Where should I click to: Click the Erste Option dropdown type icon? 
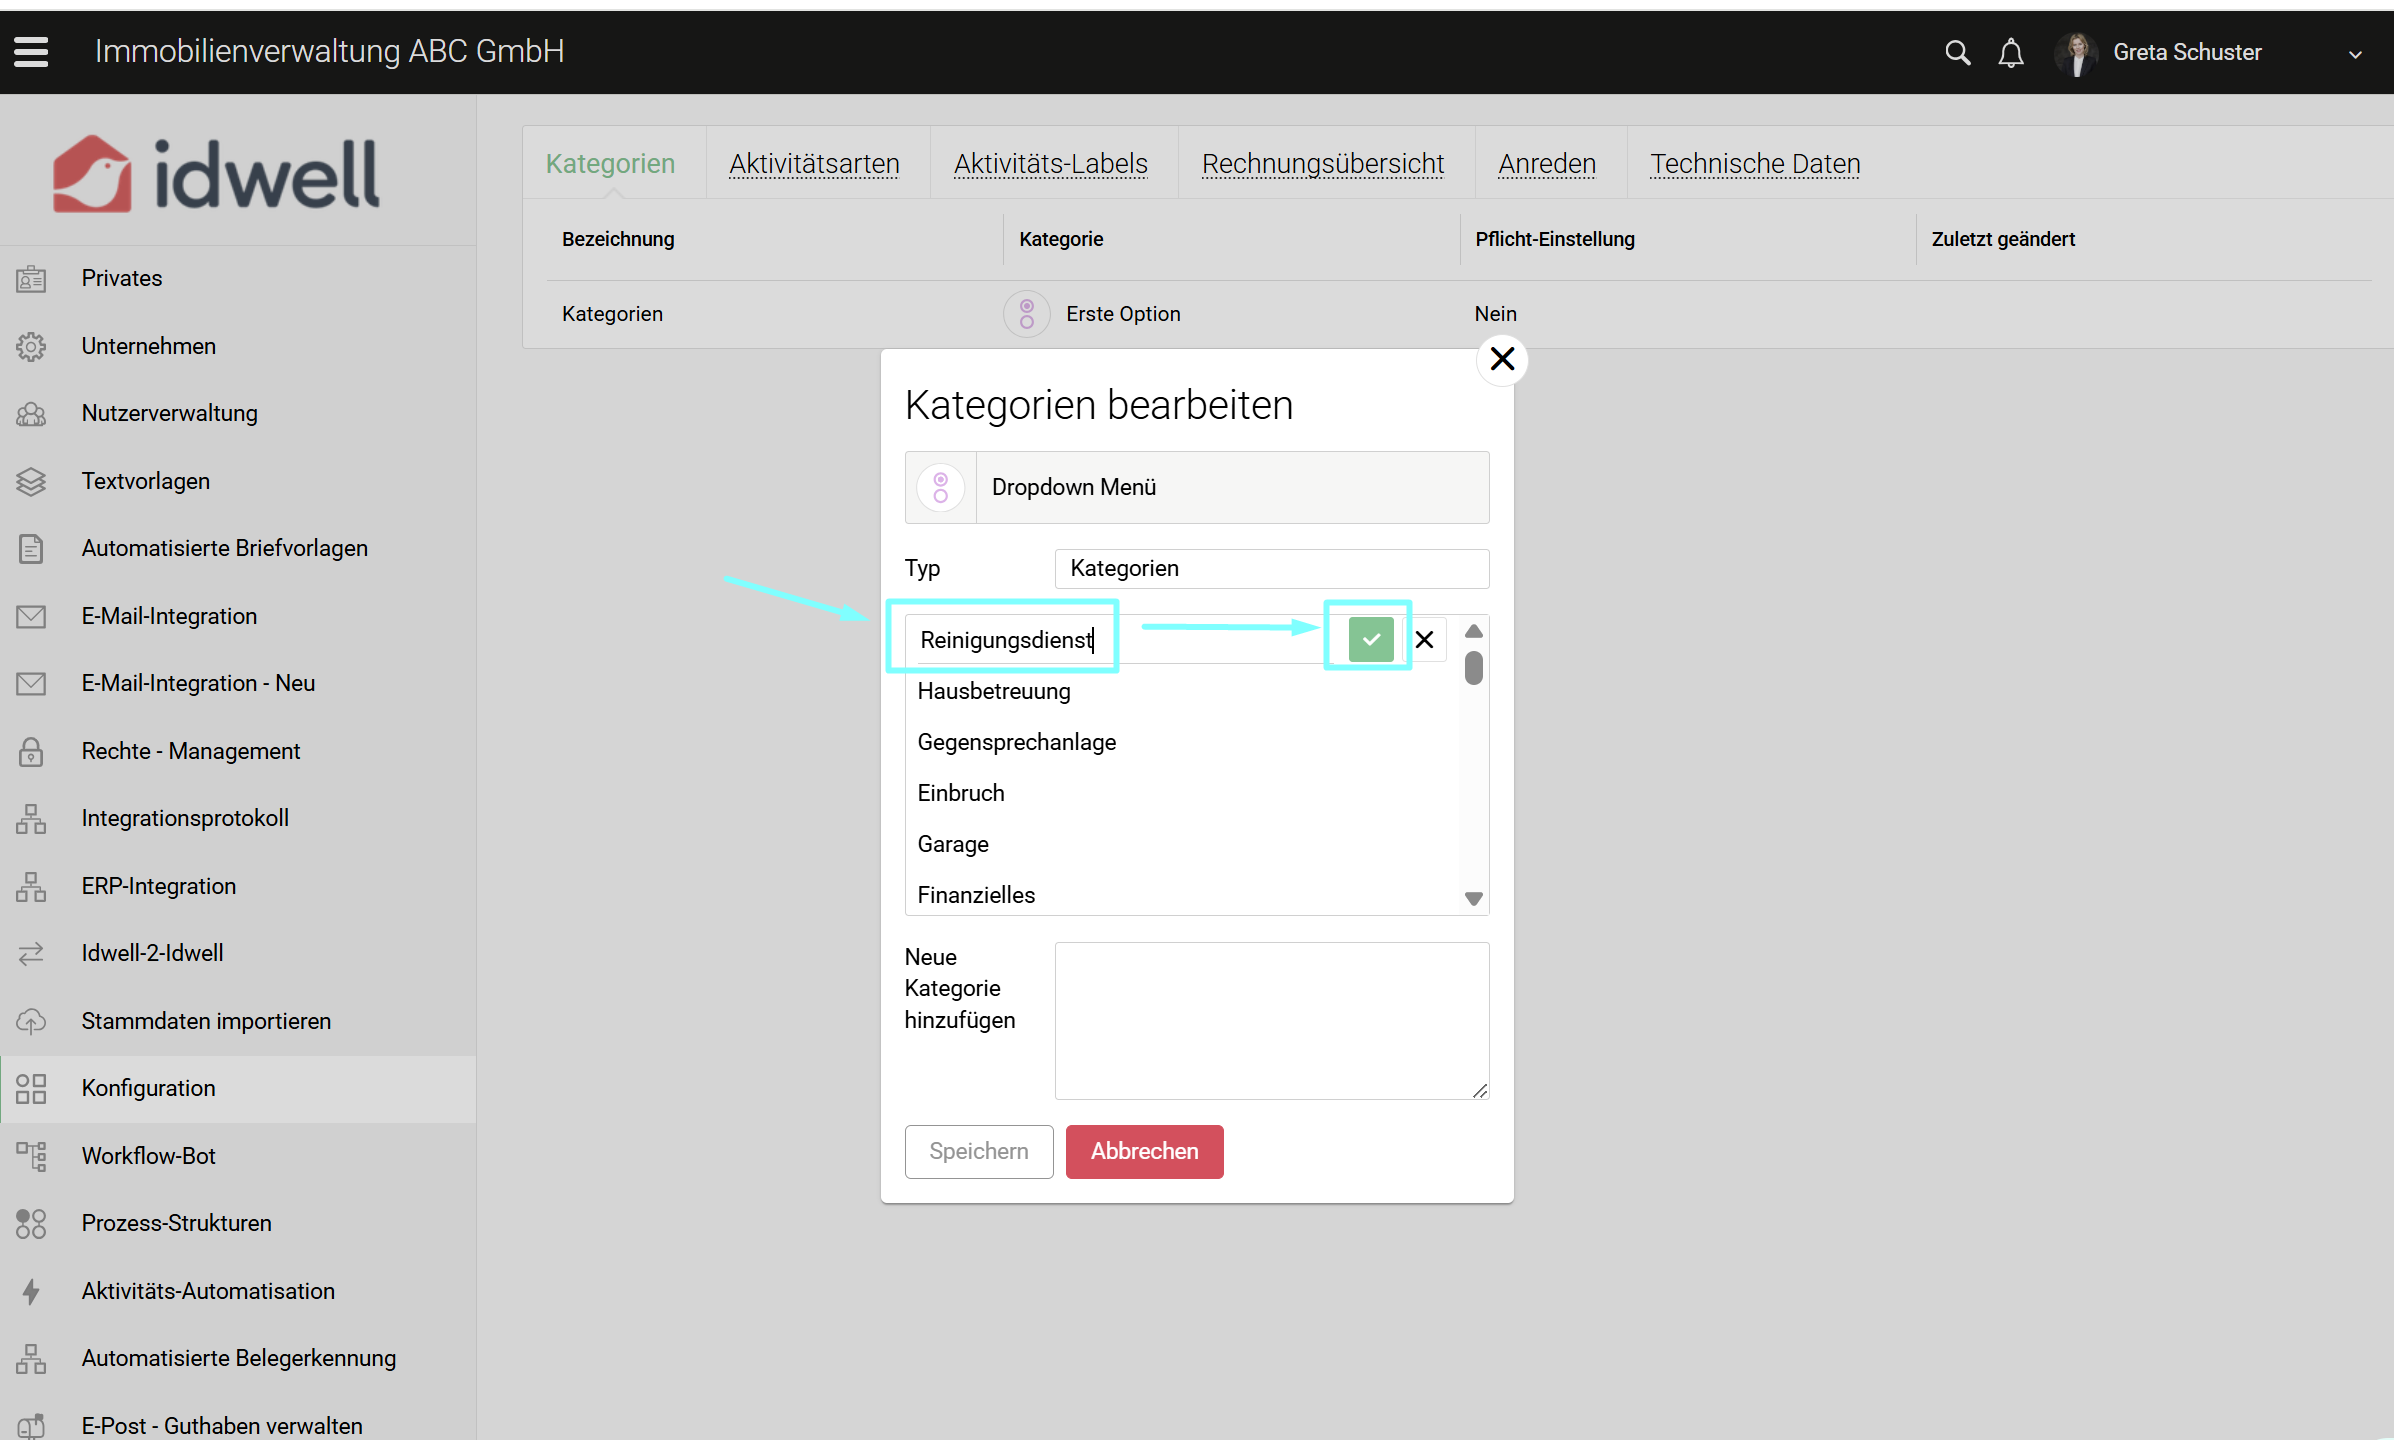click(x=1026, y=314)
